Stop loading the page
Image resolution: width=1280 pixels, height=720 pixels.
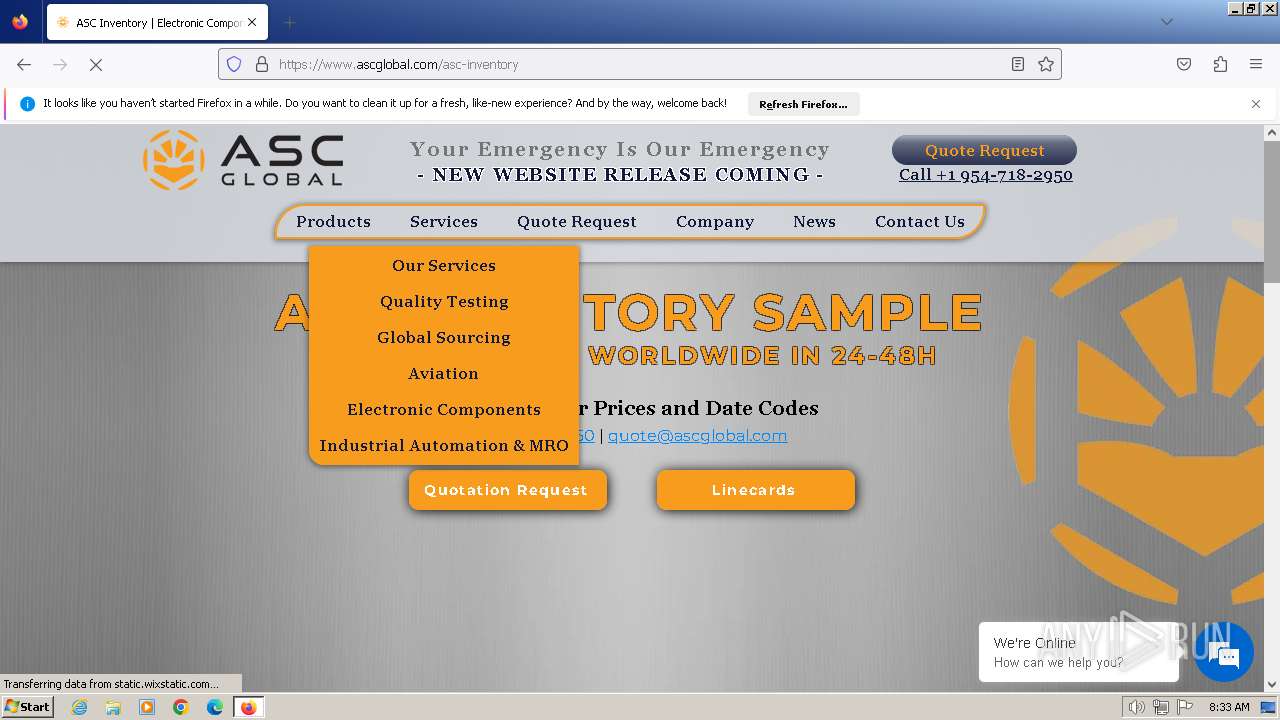tap(96, 64)
